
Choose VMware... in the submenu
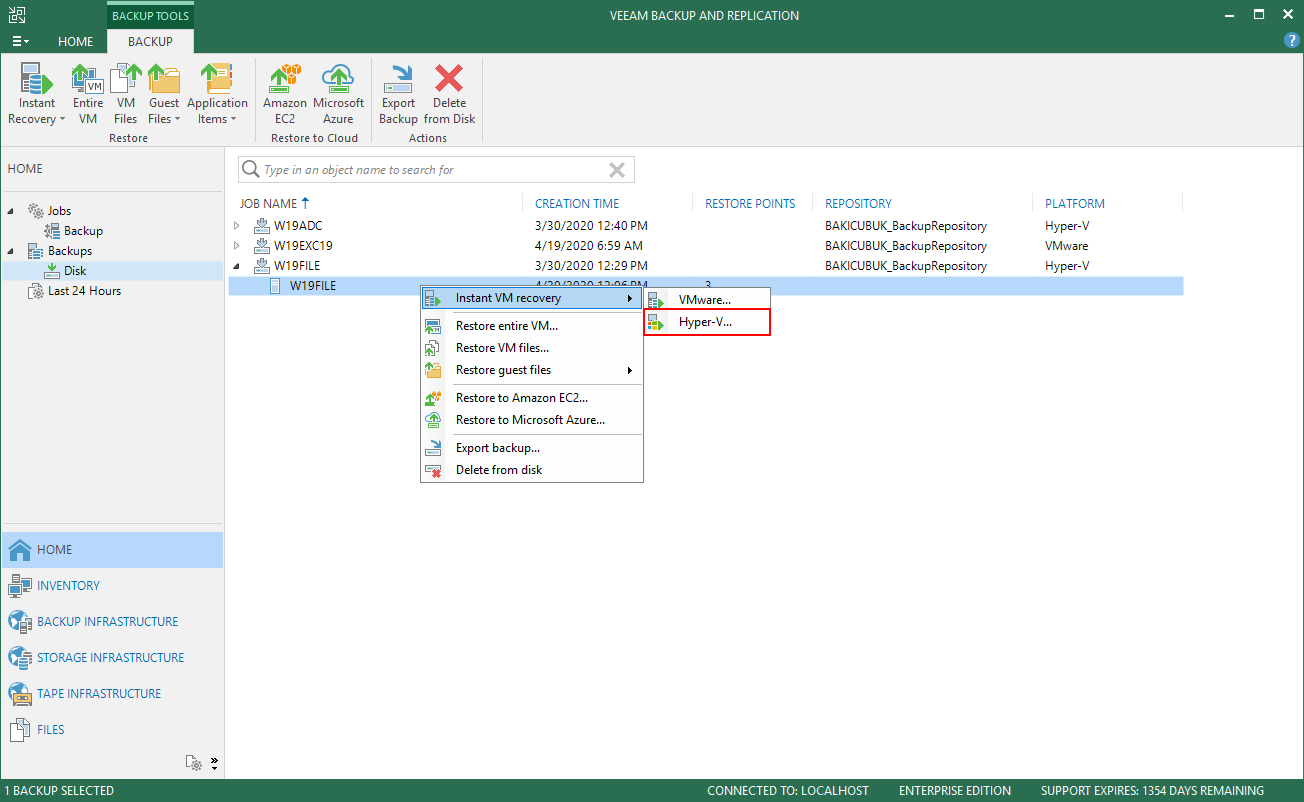(707, 299)
